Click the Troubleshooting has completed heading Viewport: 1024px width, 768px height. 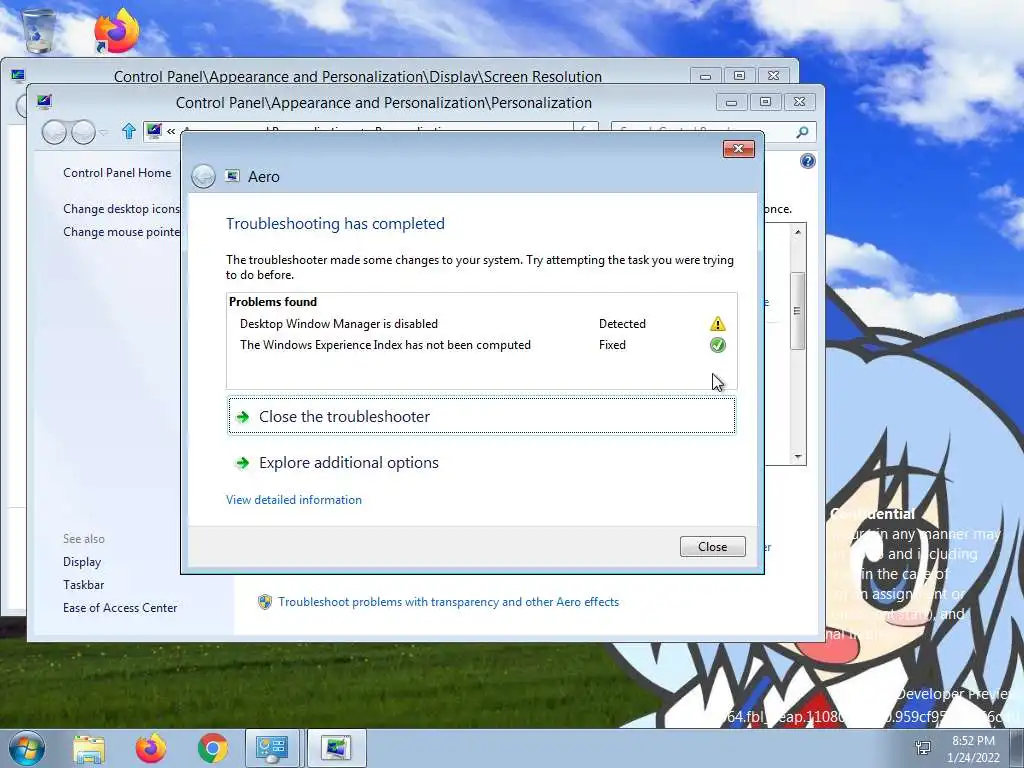(x=335, y=223)
